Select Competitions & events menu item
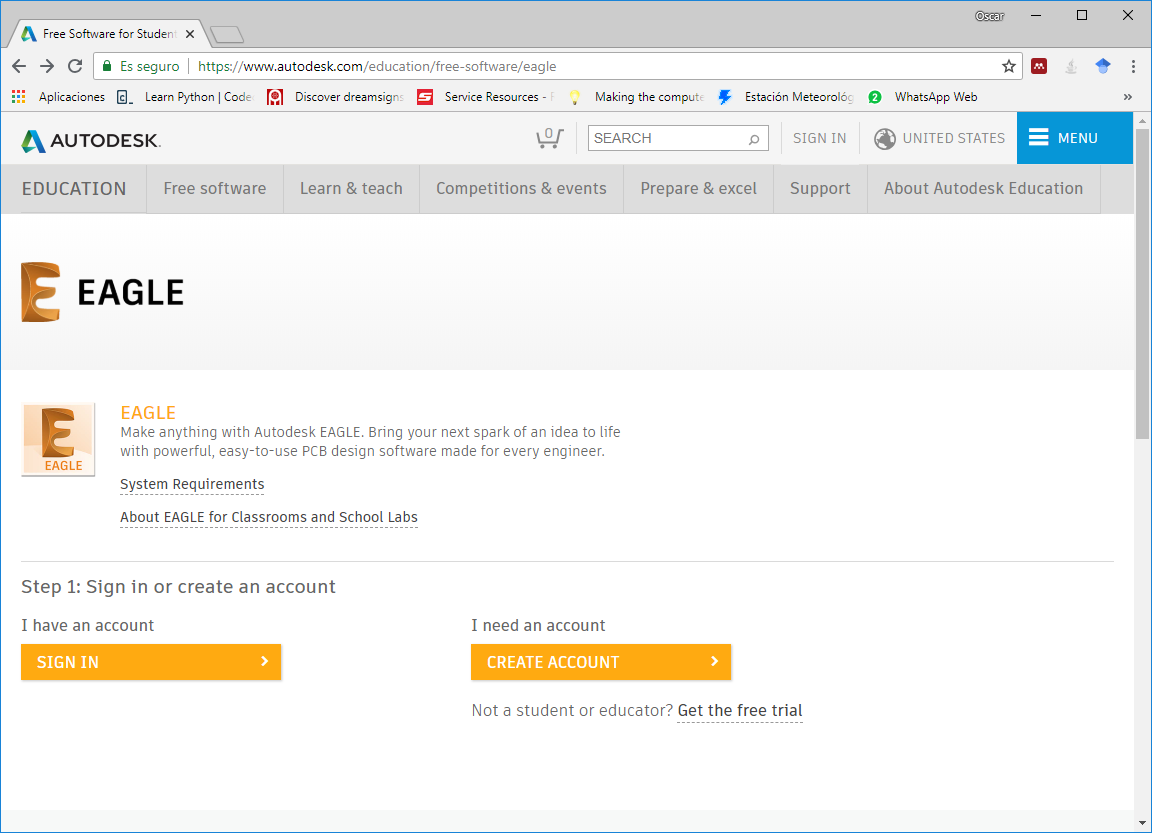 pyautogui.click(x=521, y=188)
